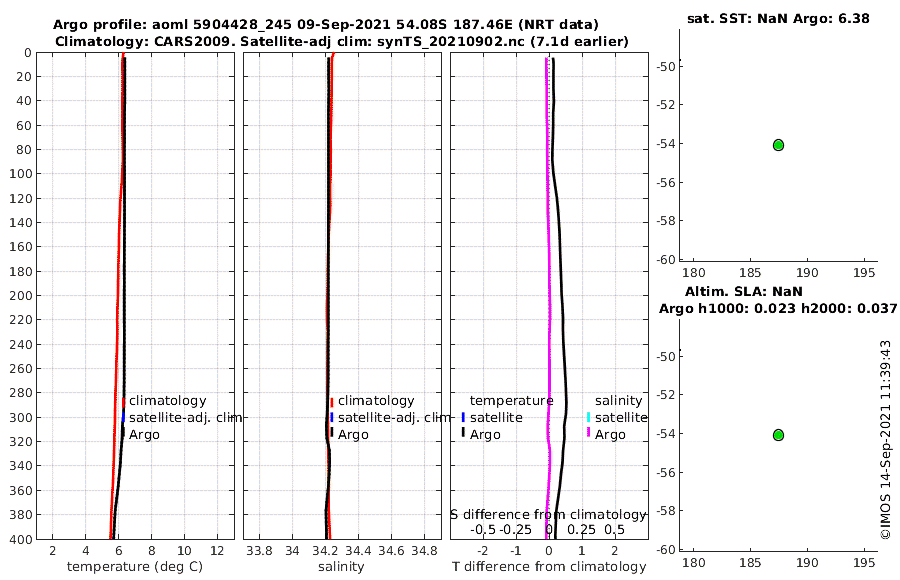Click the 'salinity' x-axis label
The image size is (900, 580).
(x=341, y=567)
